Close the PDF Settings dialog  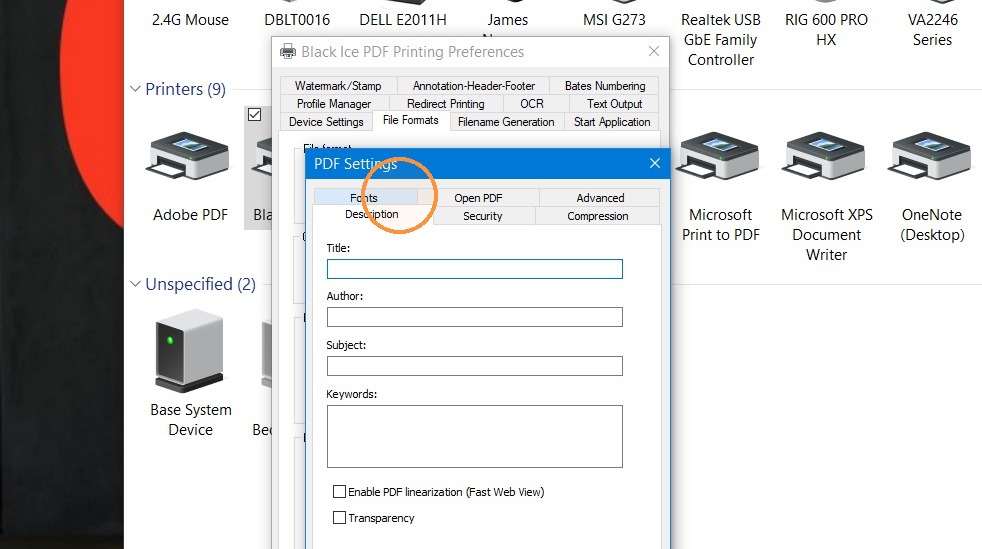tap(654, 163)
